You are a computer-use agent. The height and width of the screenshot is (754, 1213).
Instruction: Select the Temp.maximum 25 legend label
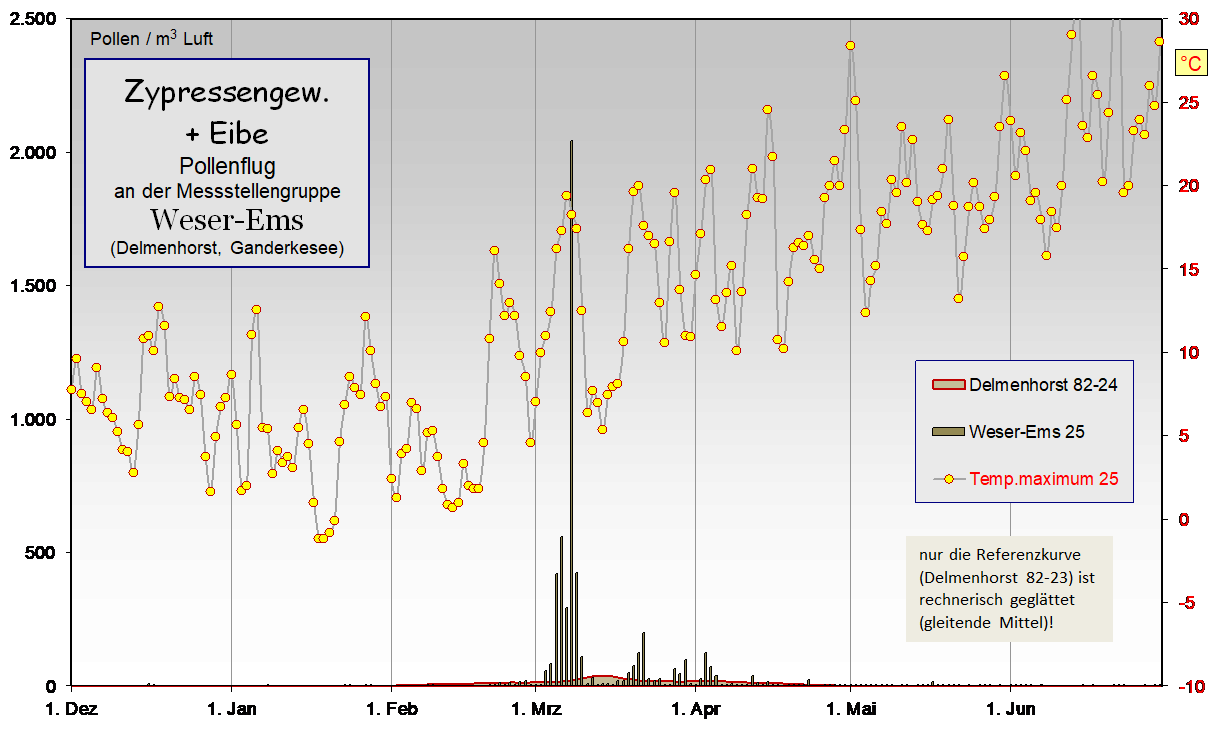click(x=1044, y=479)
